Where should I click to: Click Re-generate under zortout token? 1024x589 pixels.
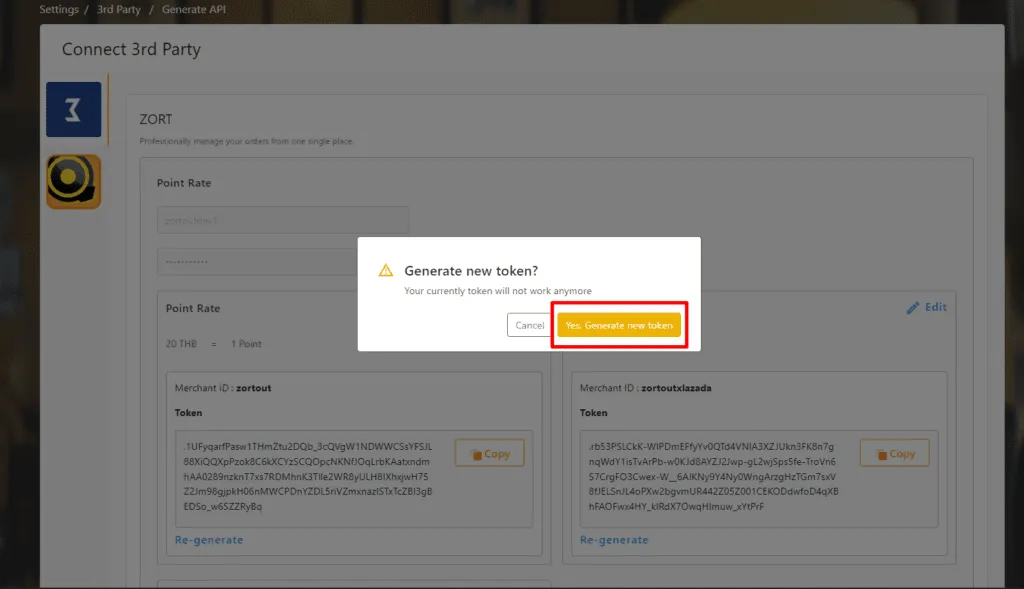pyautogui.click(x=209, y=540)
